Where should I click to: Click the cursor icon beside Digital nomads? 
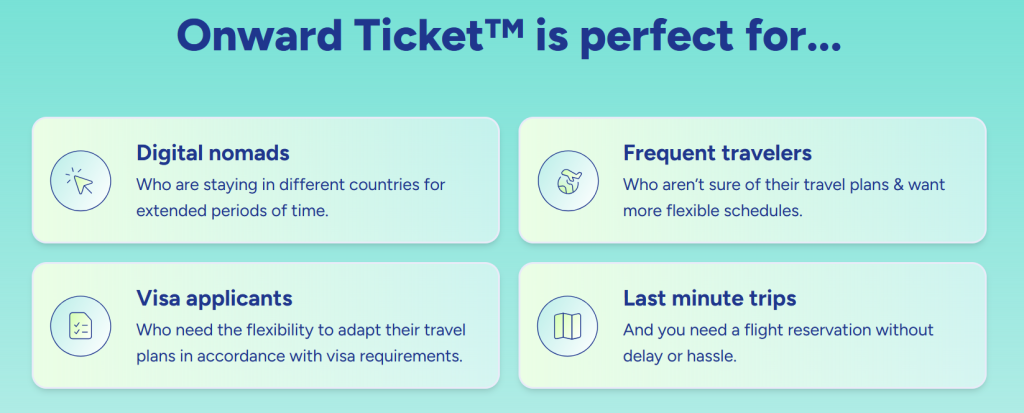click(x=79, y=180)
